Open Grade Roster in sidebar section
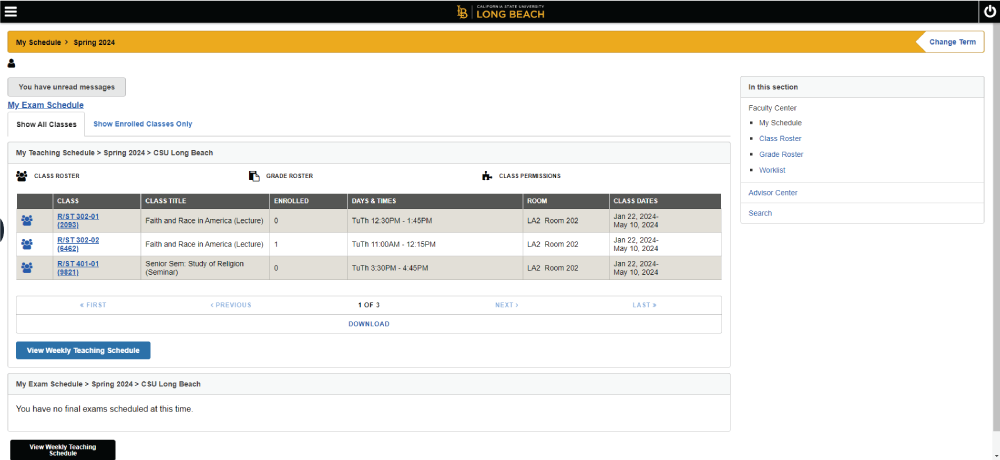 click(x=781, y=154)
